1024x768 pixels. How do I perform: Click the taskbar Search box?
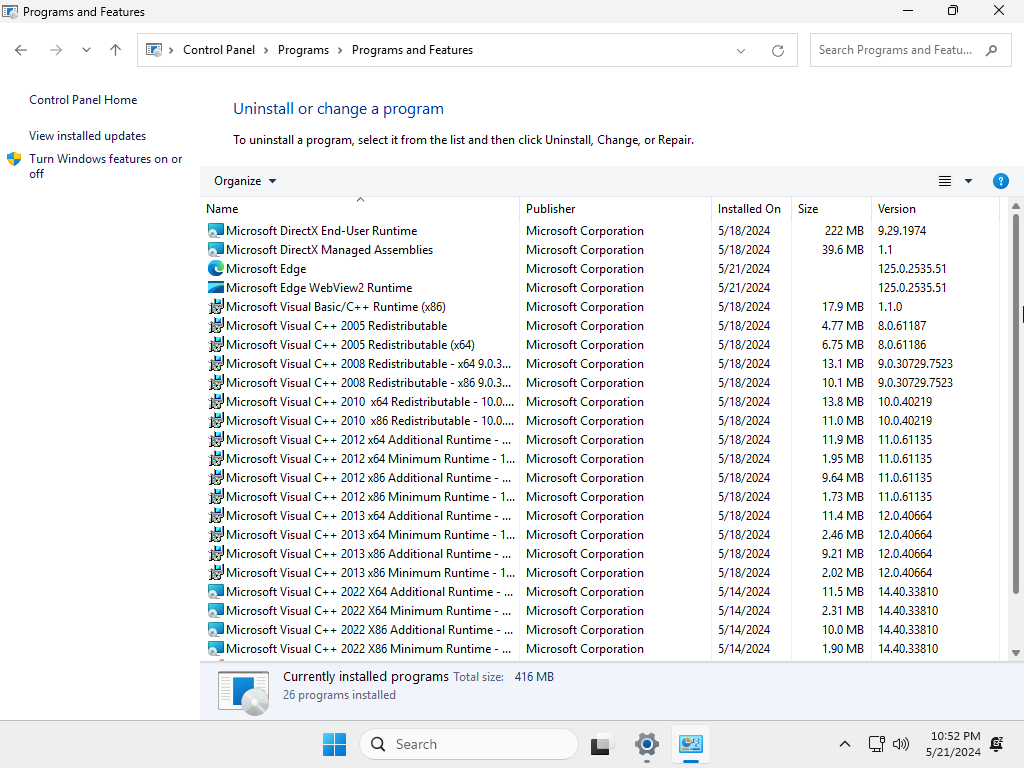pos(469,744)
